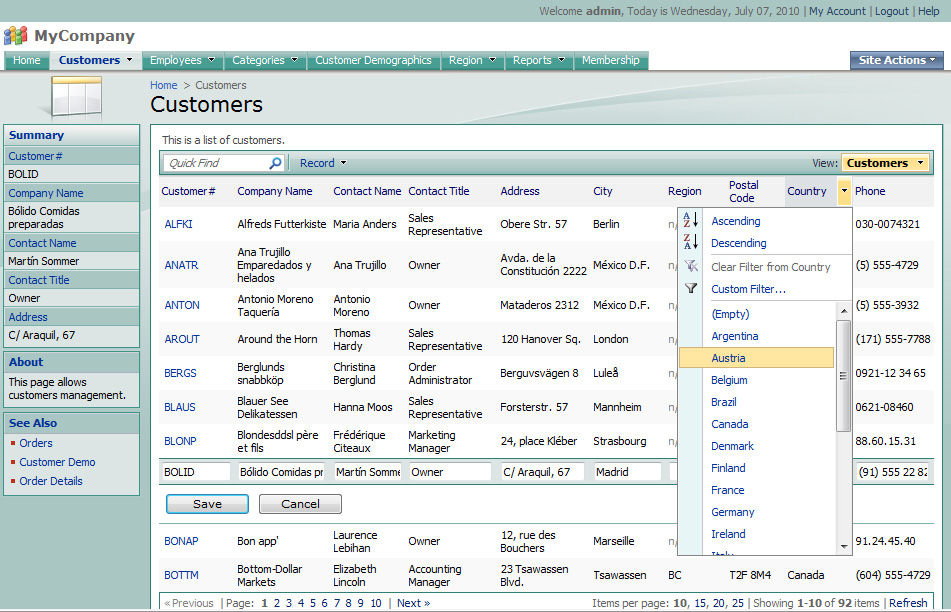Click the A-Z Ascending sort icon

[x=691, y=218]
